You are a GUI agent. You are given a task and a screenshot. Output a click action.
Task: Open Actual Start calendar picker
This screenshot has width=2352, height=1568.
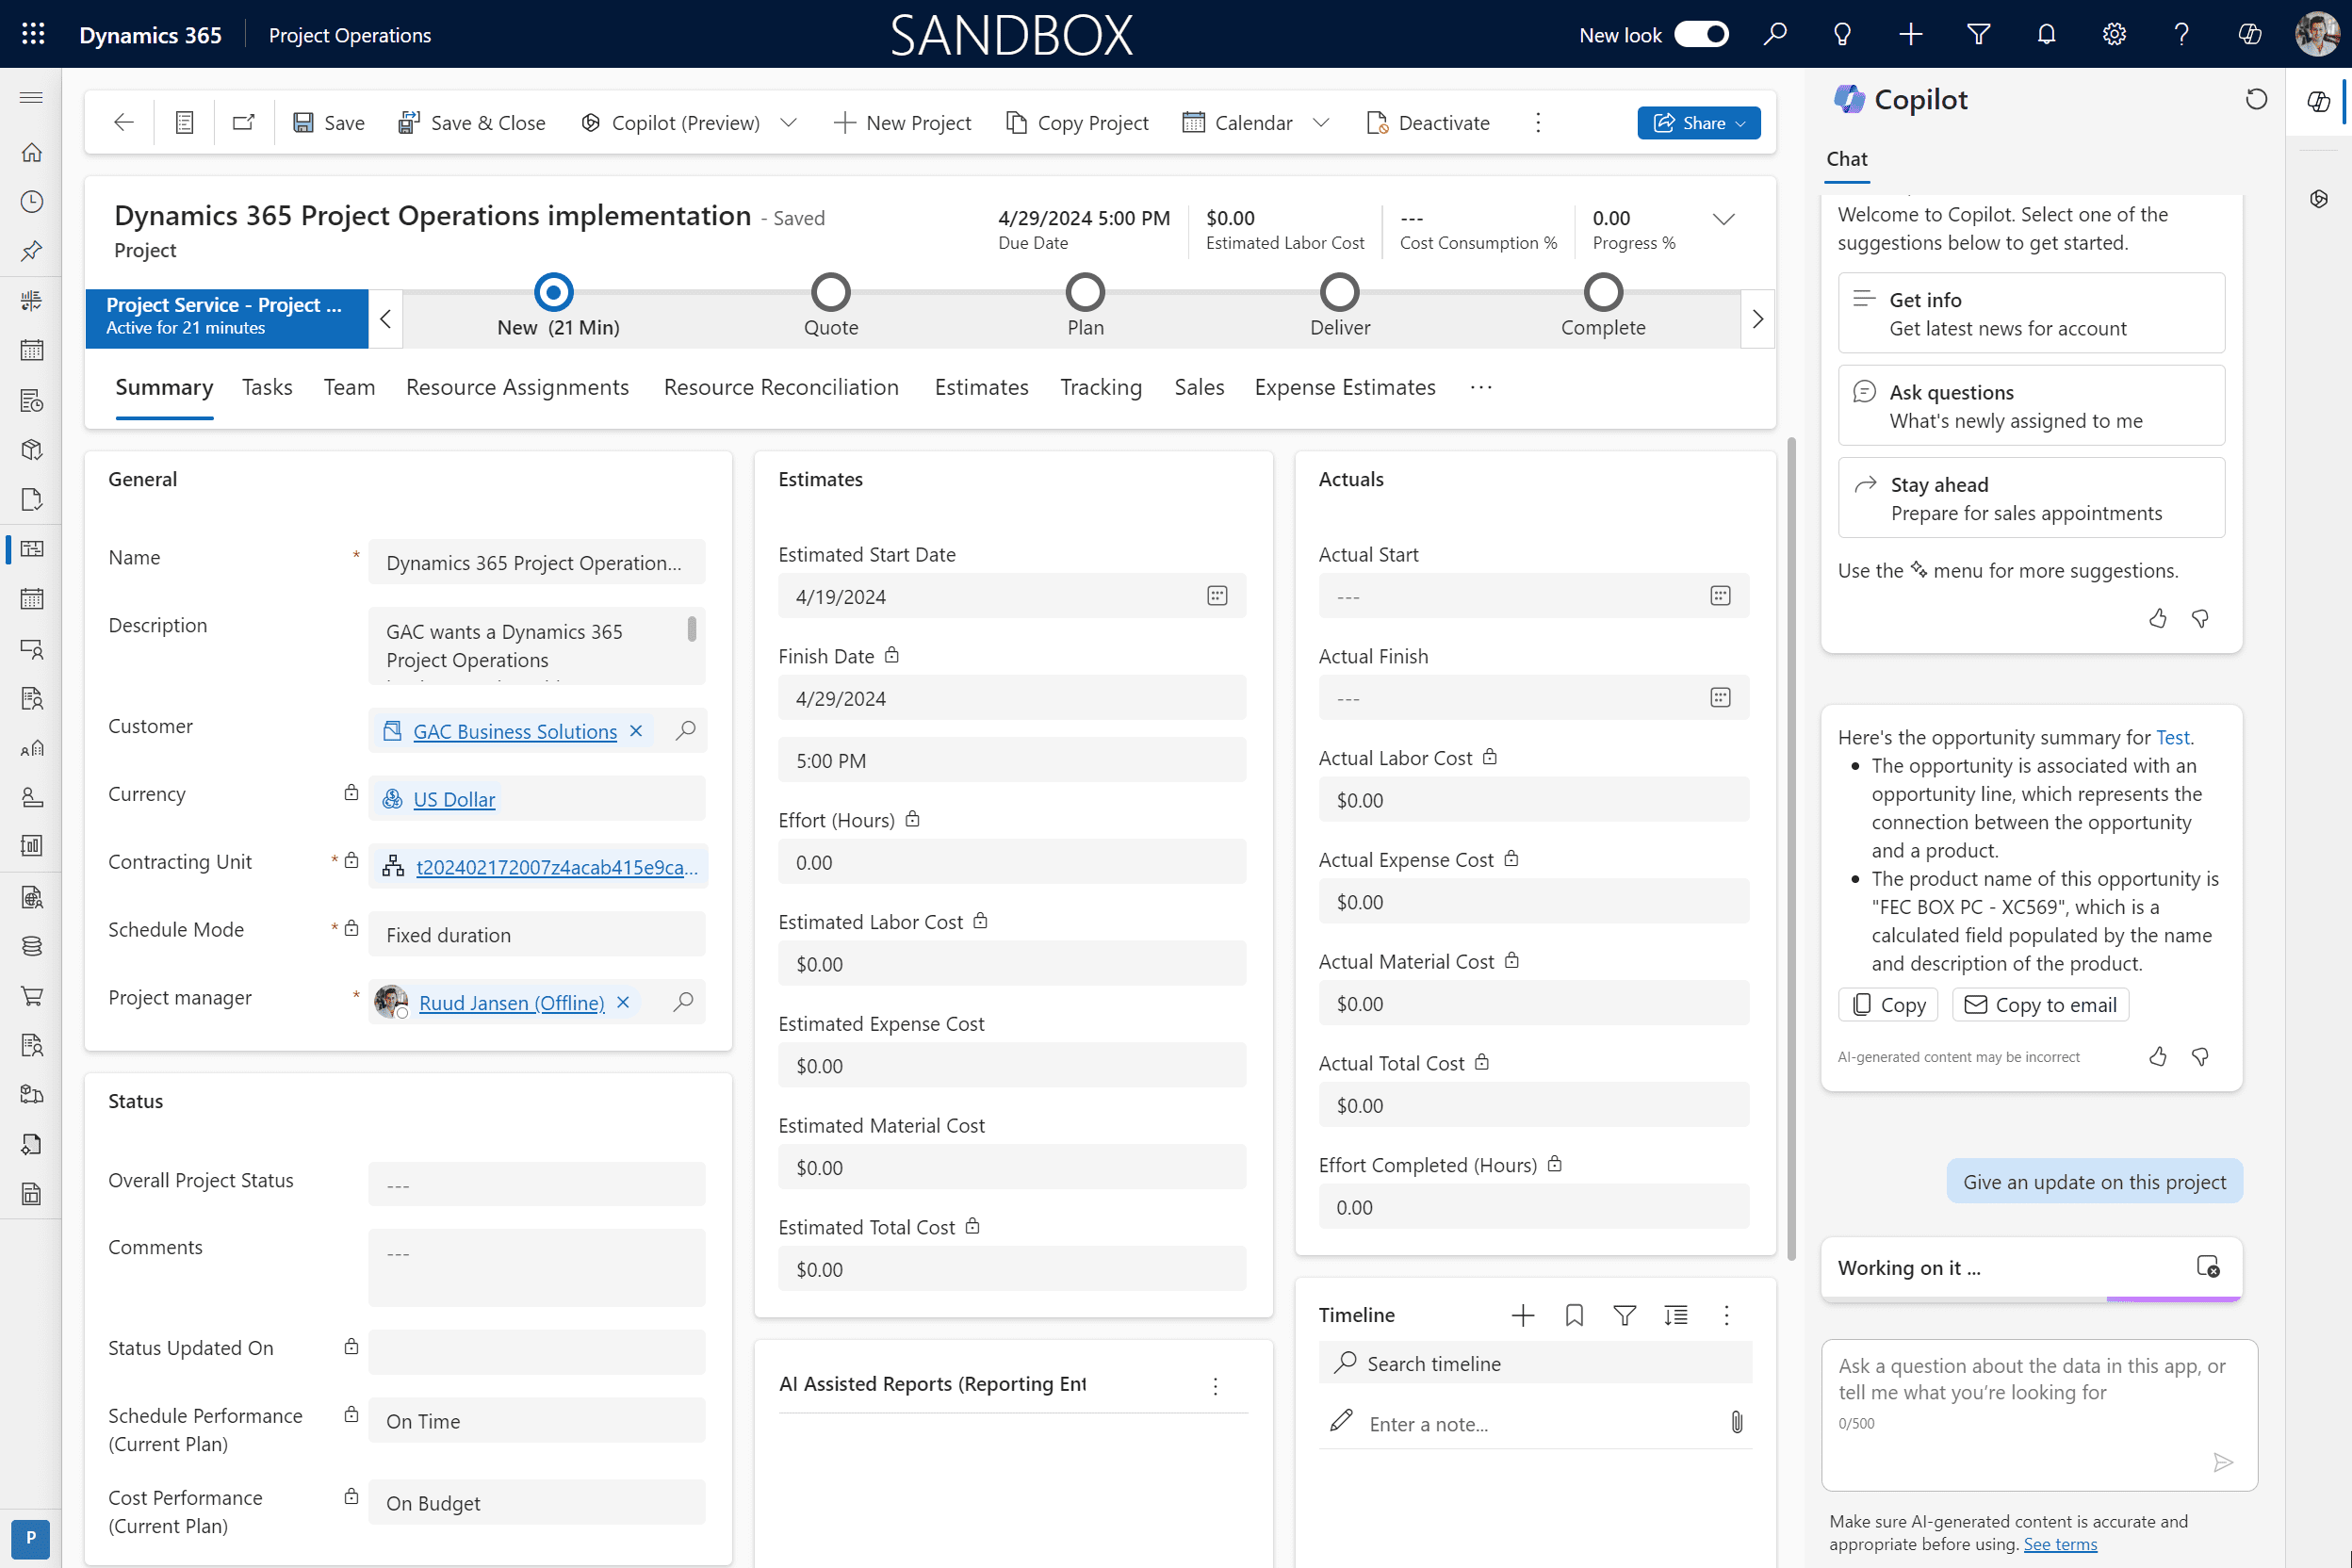pyautogui.click(x=1720, y=596)
